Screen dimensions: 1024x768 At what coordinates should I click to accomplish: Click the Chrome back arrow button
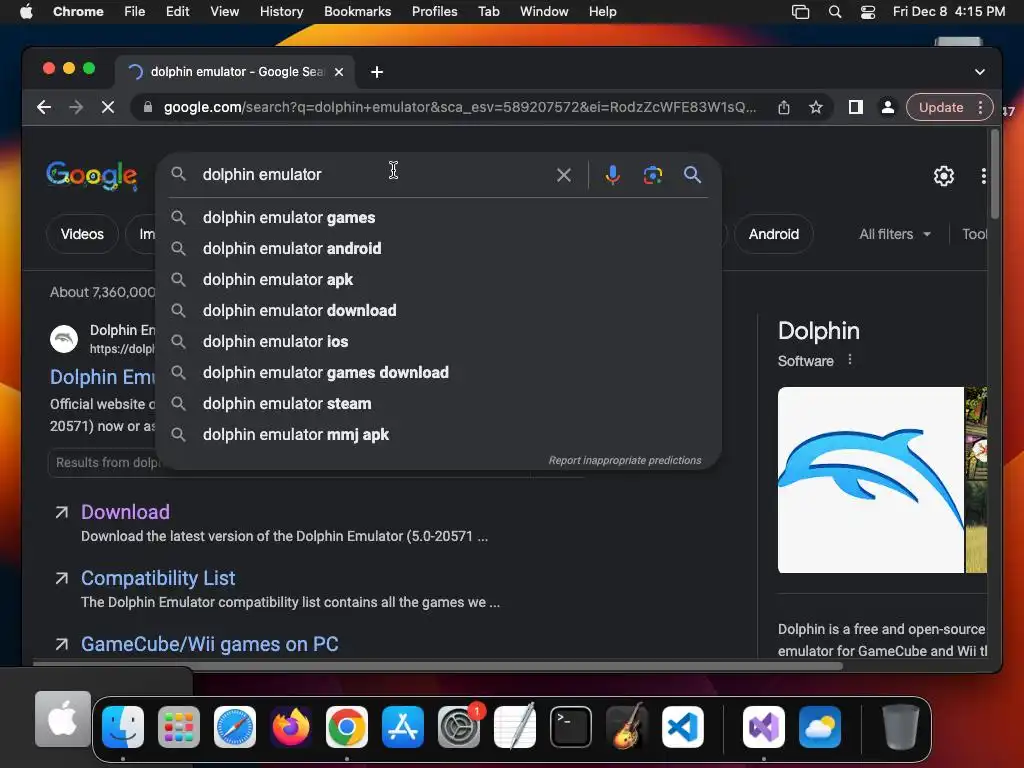point(44,107)
